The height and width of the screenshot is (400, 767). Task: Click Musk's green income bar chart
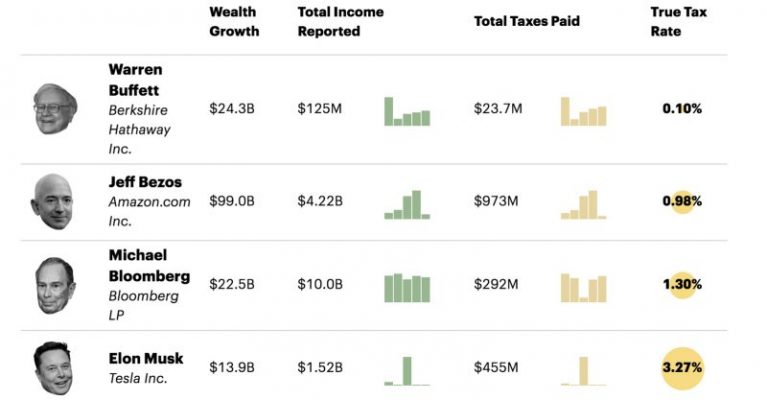(x=407, y=370)
